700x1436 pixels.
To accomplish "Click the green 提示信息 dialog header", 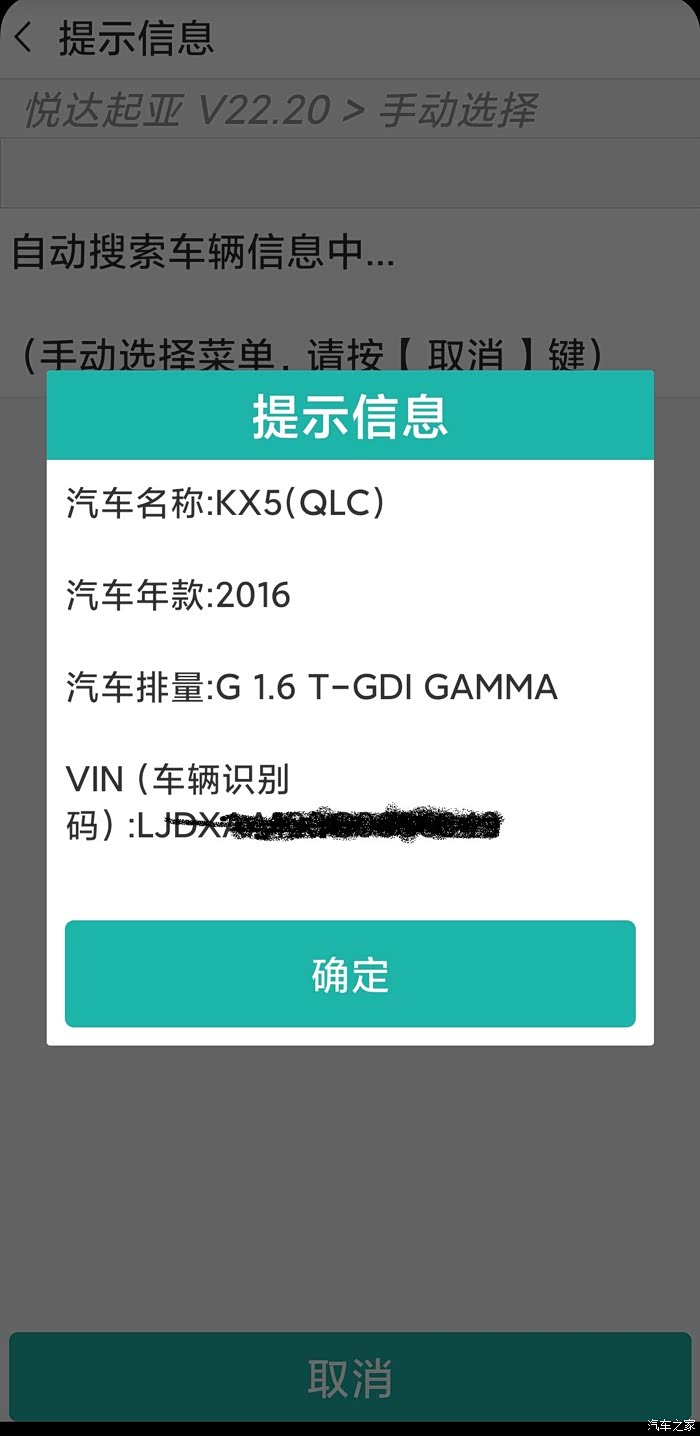I will (x=350, y=415).
